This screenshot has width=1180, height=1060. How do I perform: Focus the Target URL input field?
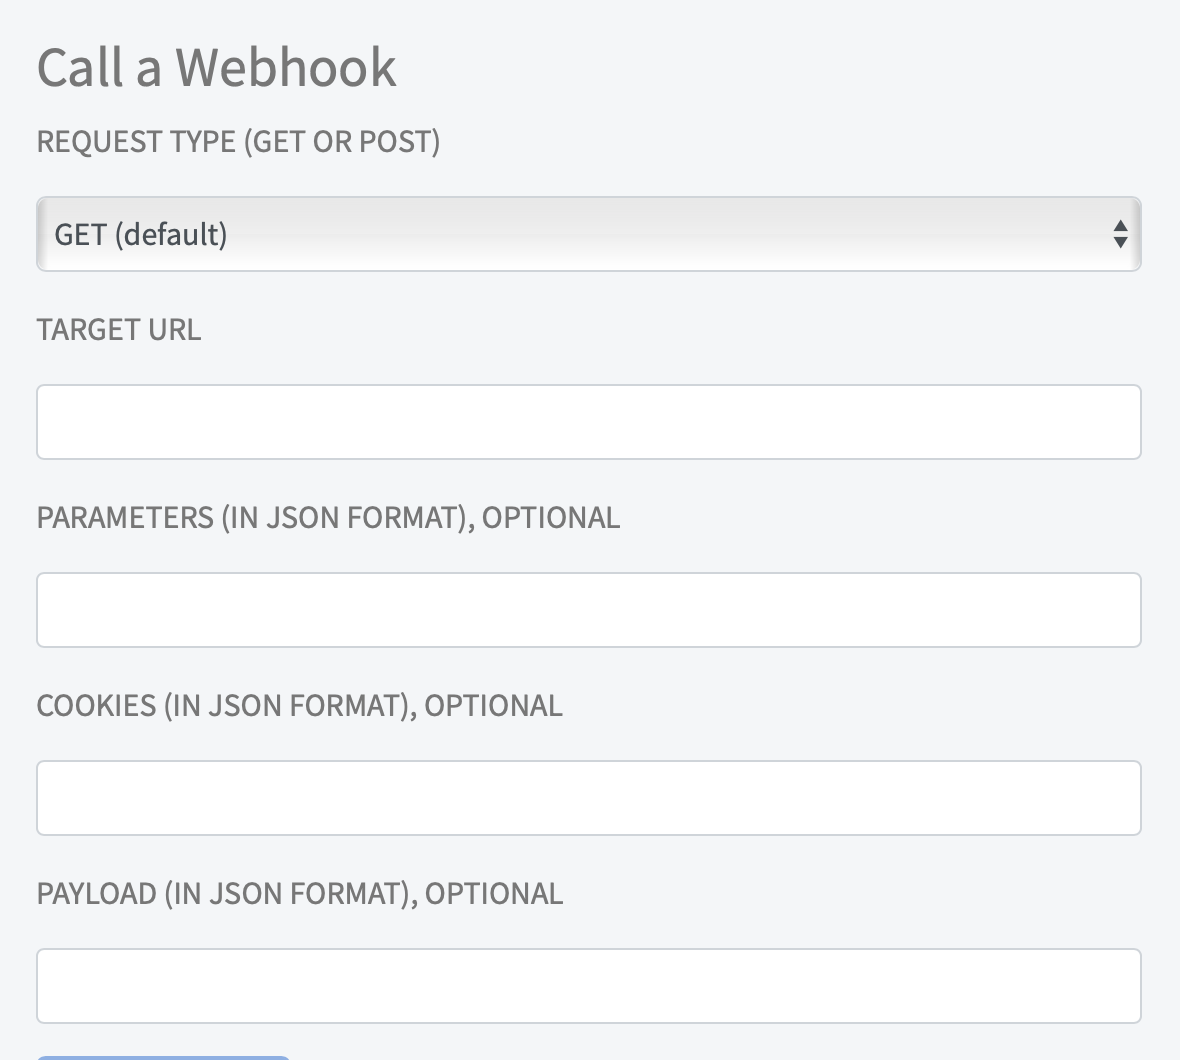[x=588, y=422]
